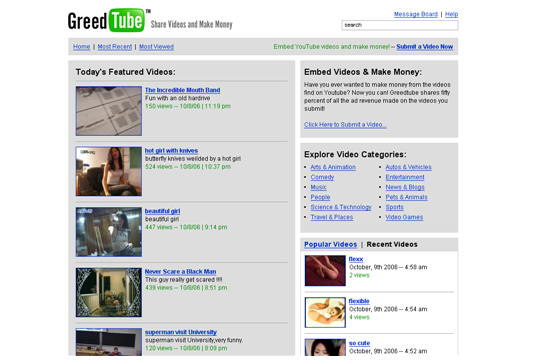This screenshot has height=361, width=535.
Task: Open the so cute title link
Action: coord(359,343)
